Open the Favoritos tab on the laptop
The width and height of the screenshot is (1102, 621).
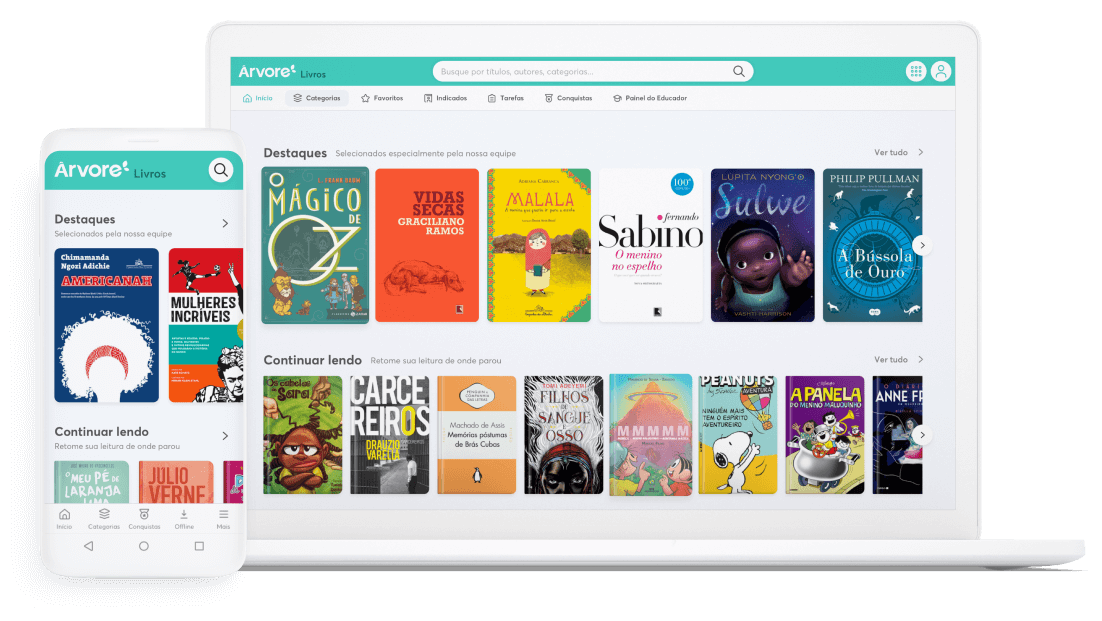point(382,98)
